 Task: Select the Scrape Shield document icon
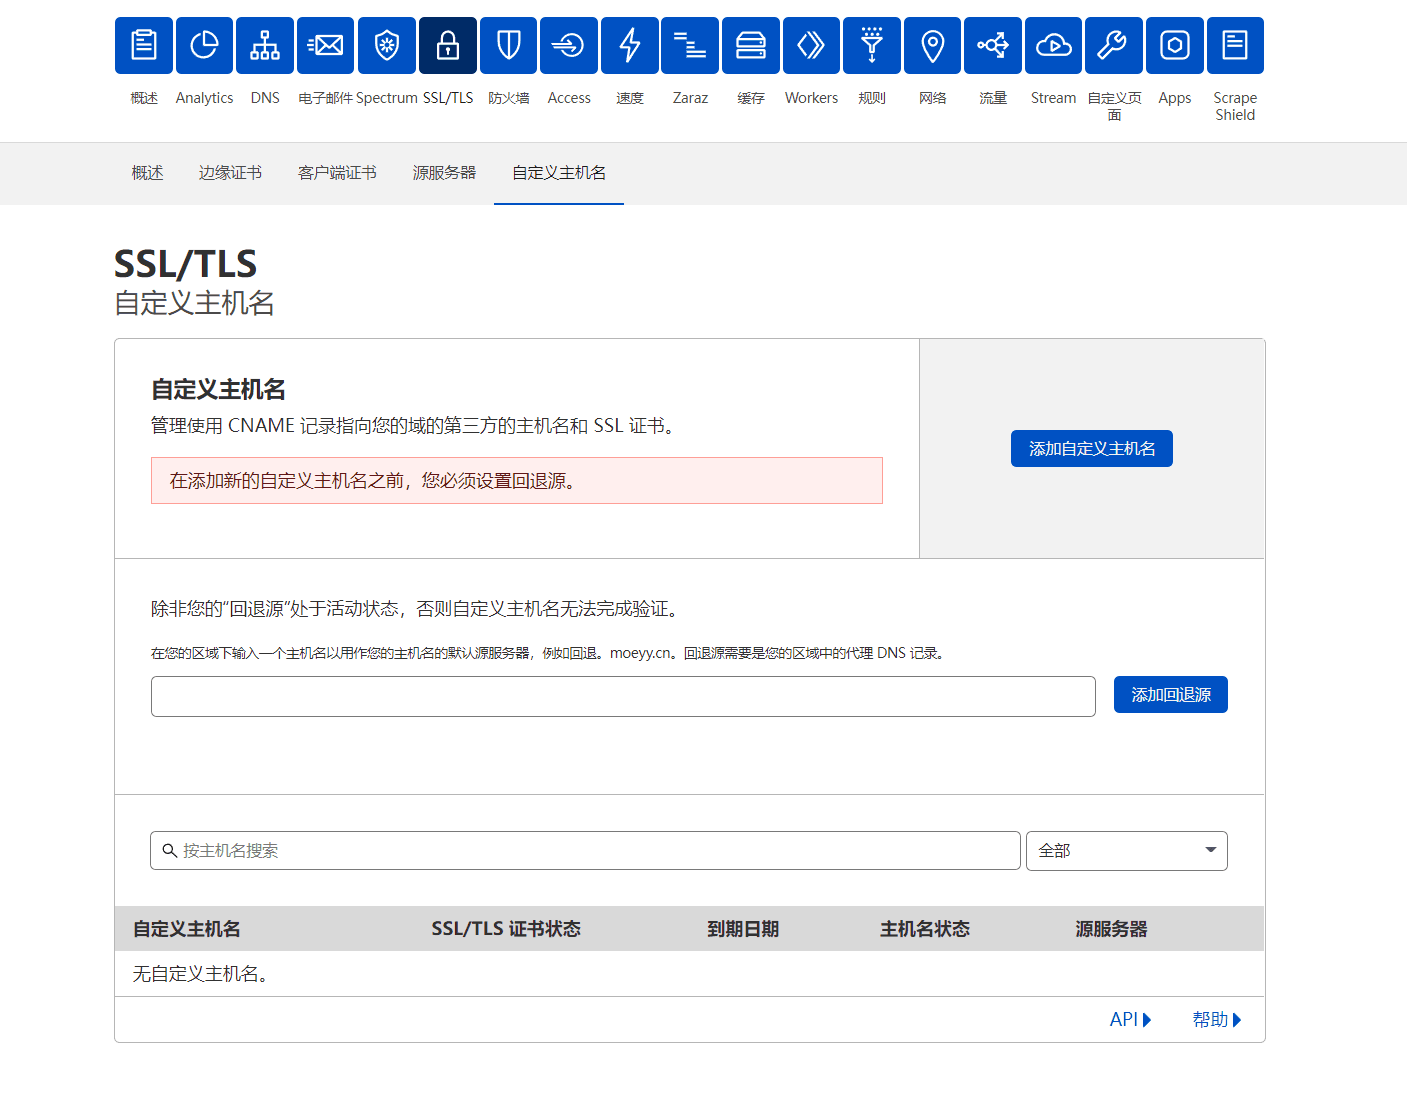tap(1235, 46)
